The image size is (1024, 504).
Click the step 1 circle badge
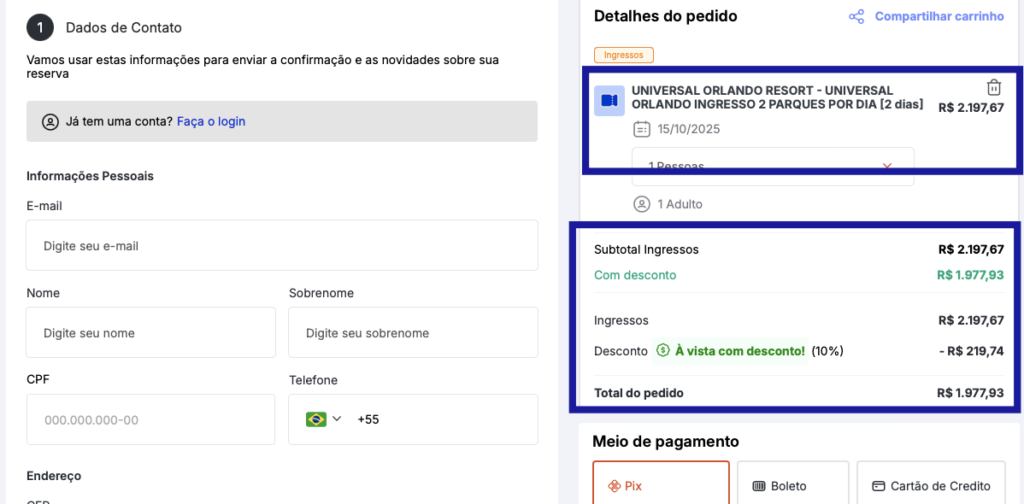tap(40, 28)
